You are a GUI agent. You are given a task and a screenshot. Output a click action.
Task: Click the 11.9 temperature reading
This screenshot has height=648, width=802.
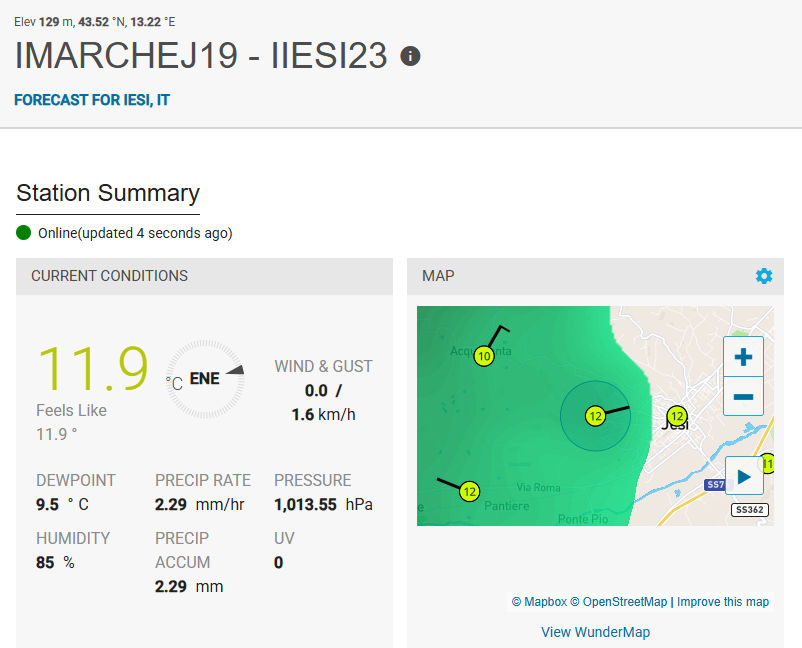click(x=93, y=368)
